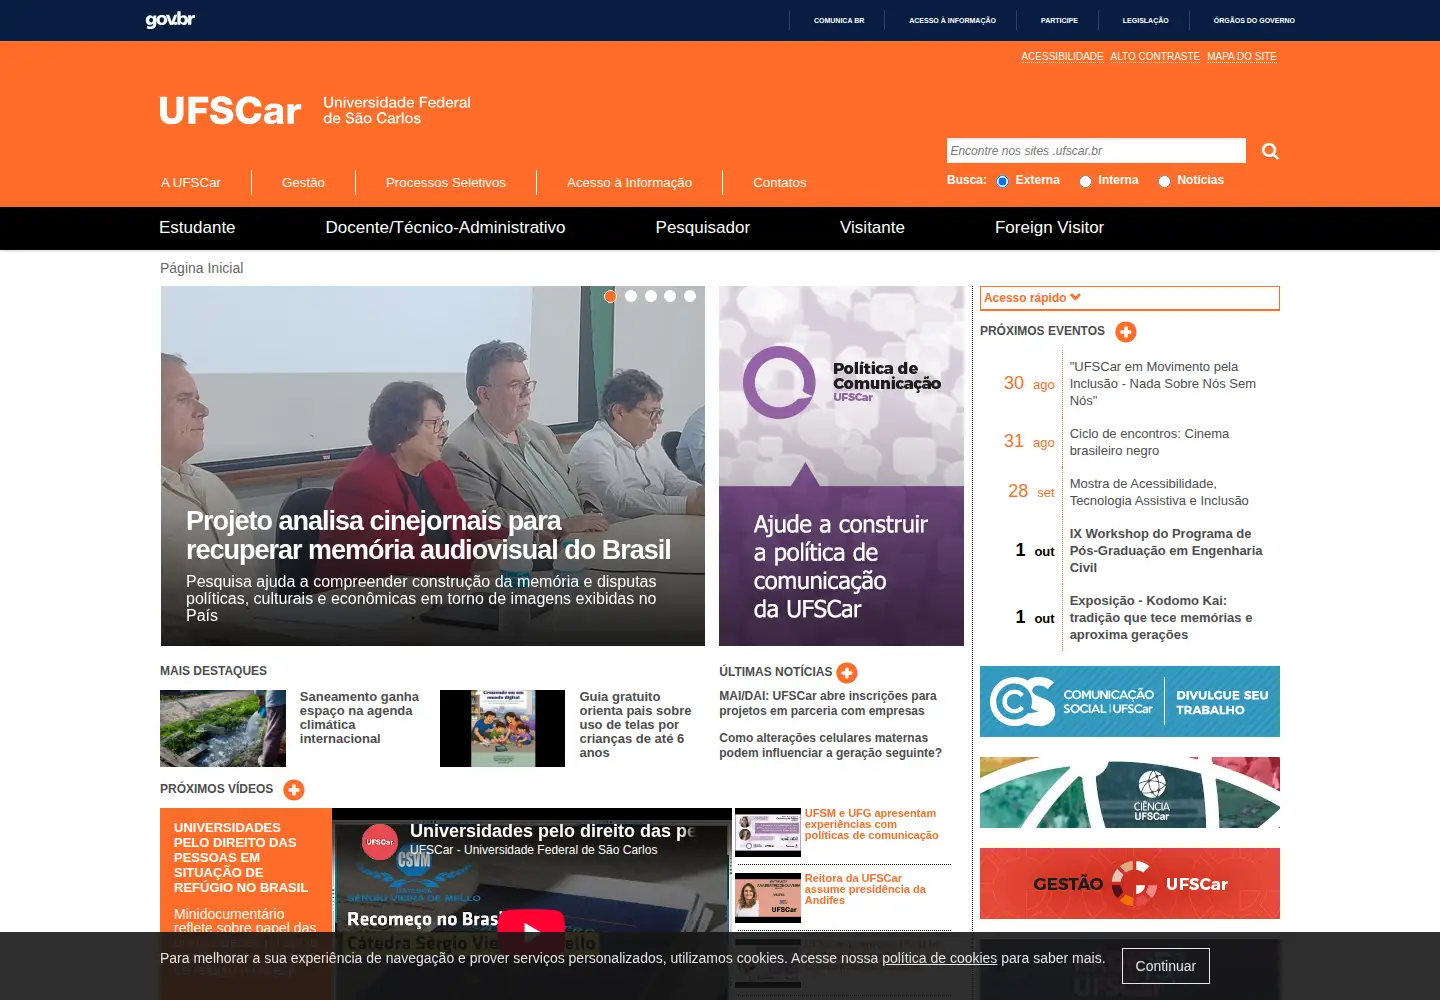Open the Gestão menu item

tap(303, 183)
